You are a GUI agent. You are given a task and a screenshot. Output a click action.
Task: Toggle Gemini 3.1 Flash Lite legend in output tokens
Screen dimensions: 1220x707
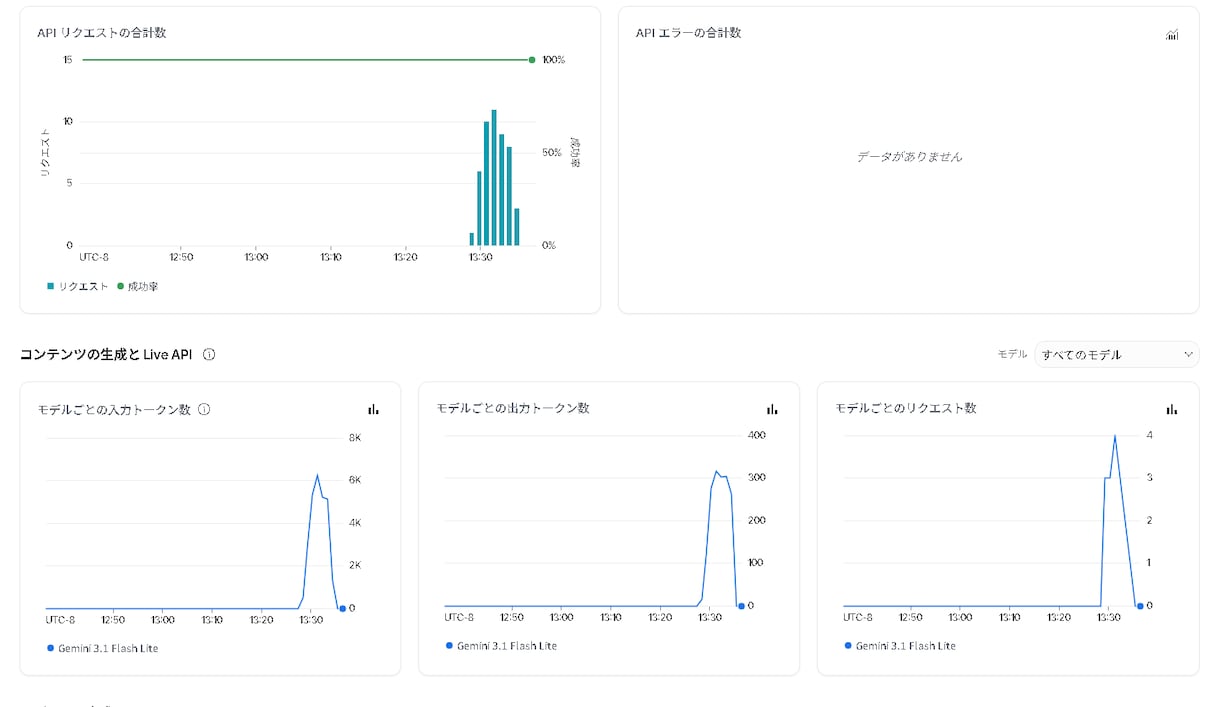click(x=501, y=646)
